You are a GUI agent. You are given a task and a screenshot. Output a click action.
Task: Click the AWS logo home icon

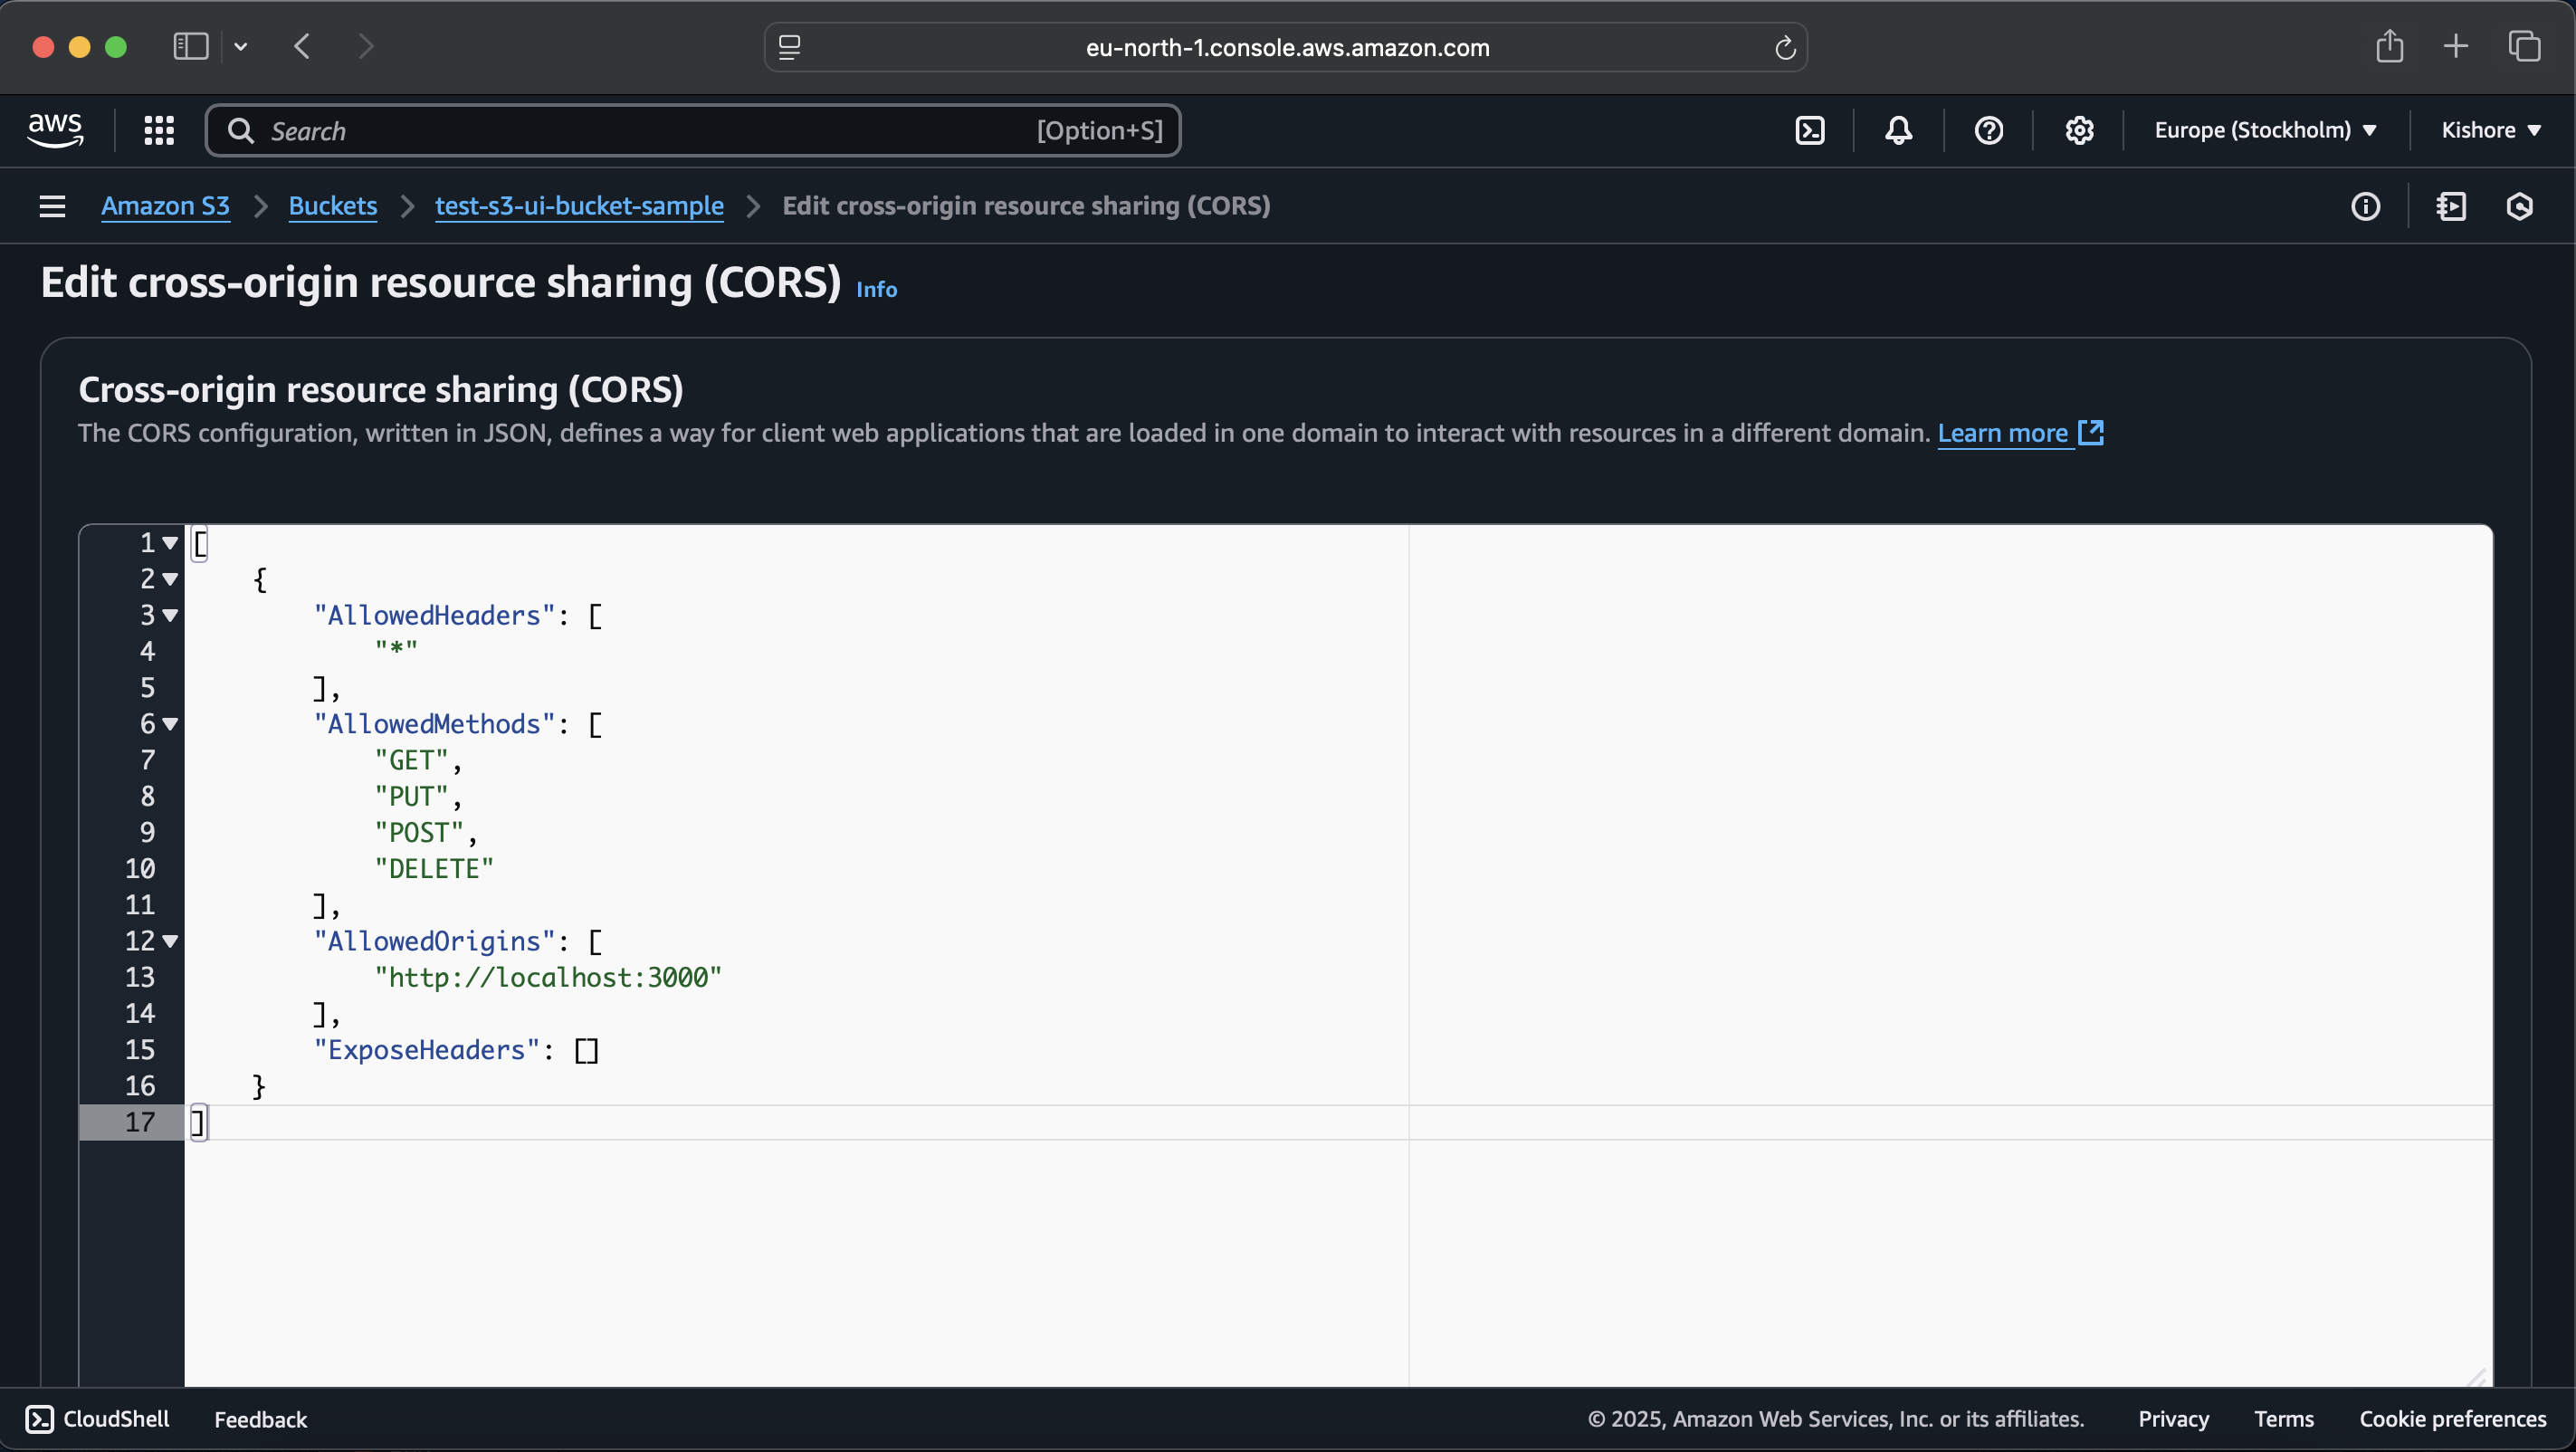(x=56, y=130)
